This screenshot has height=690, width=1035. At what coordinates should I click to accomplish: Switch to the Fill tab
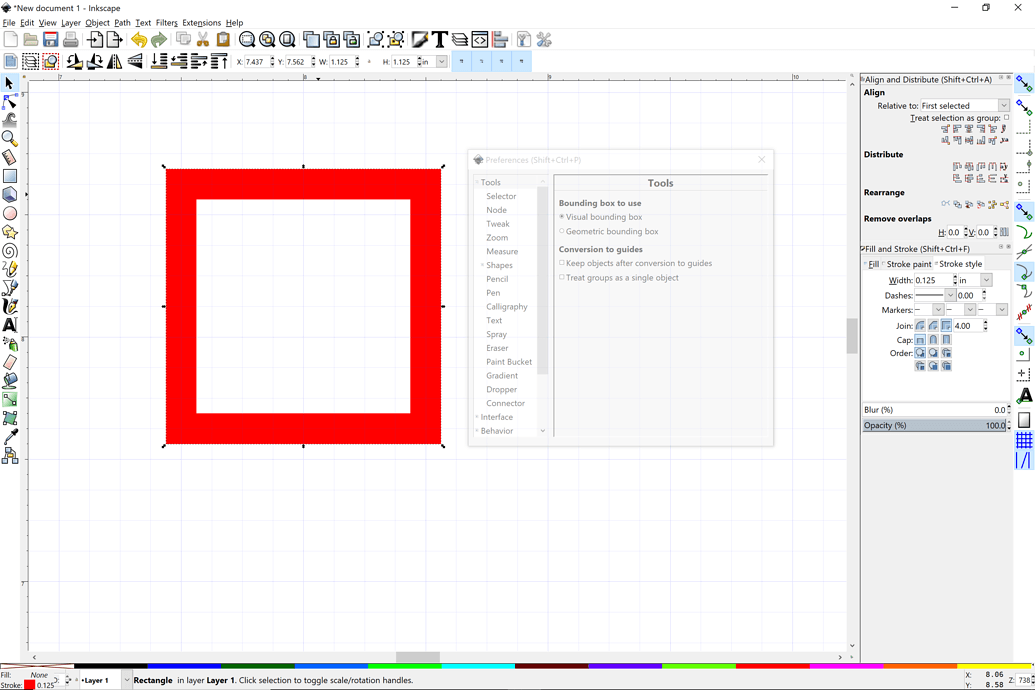click(872, 264)
